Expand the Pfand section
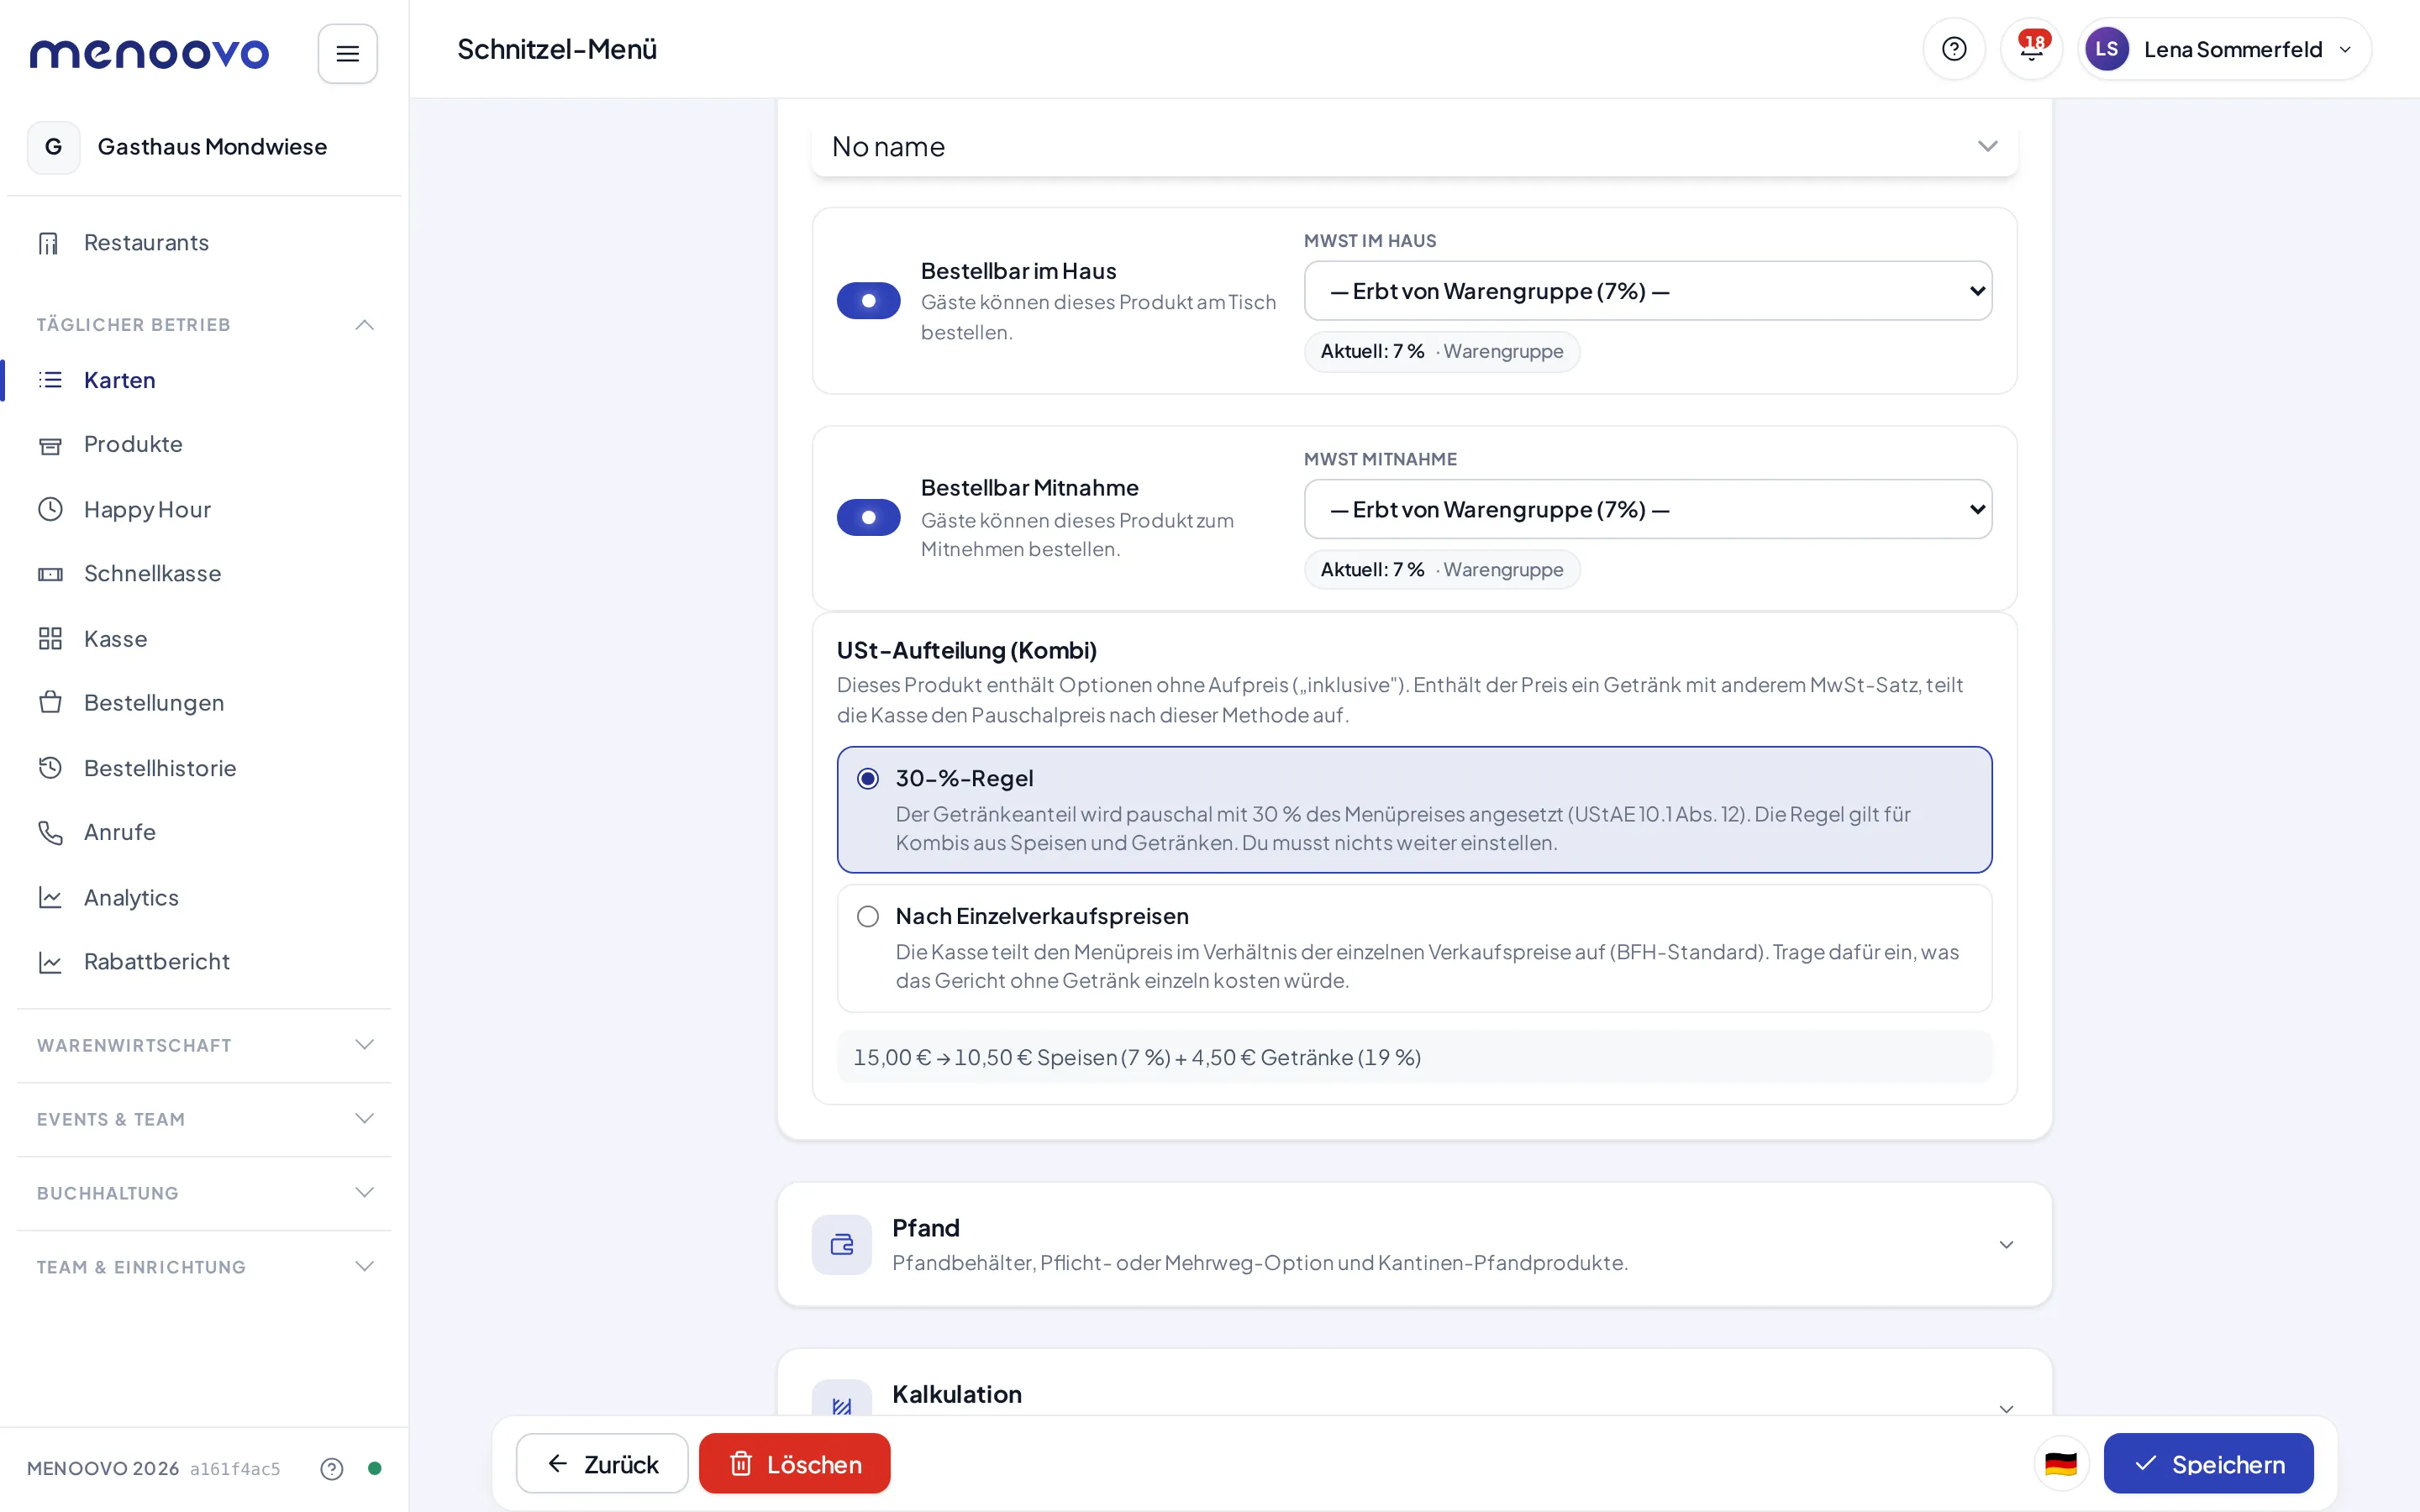 1414,1245
